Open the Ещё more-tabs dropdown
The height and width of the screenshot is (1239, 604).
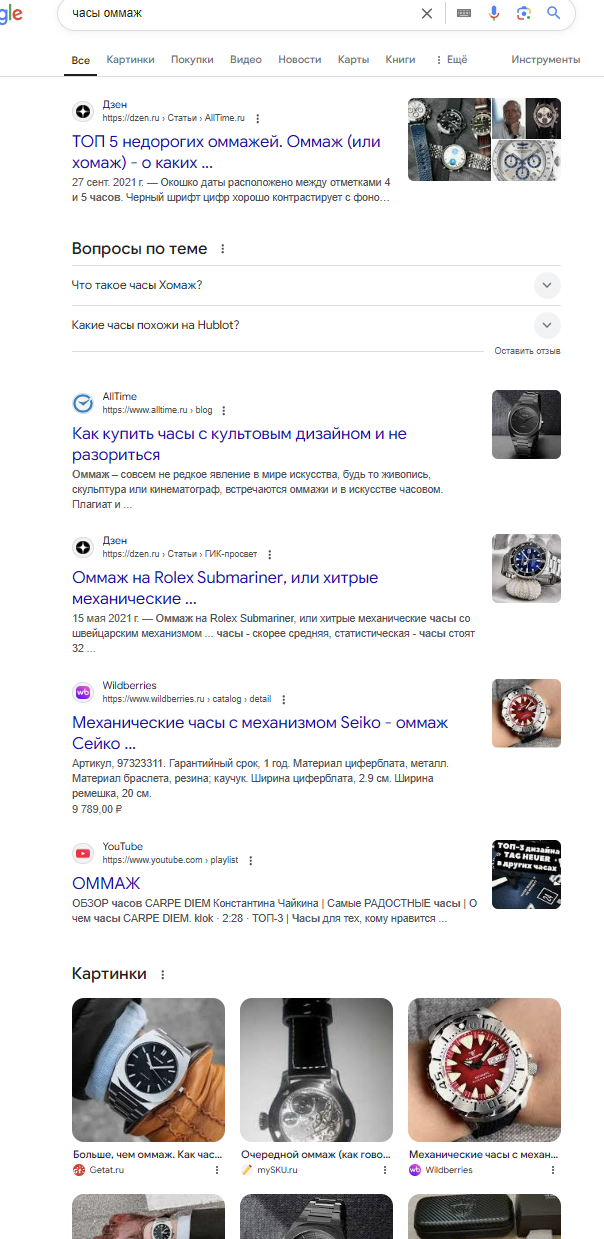click(x=452, y=60)
